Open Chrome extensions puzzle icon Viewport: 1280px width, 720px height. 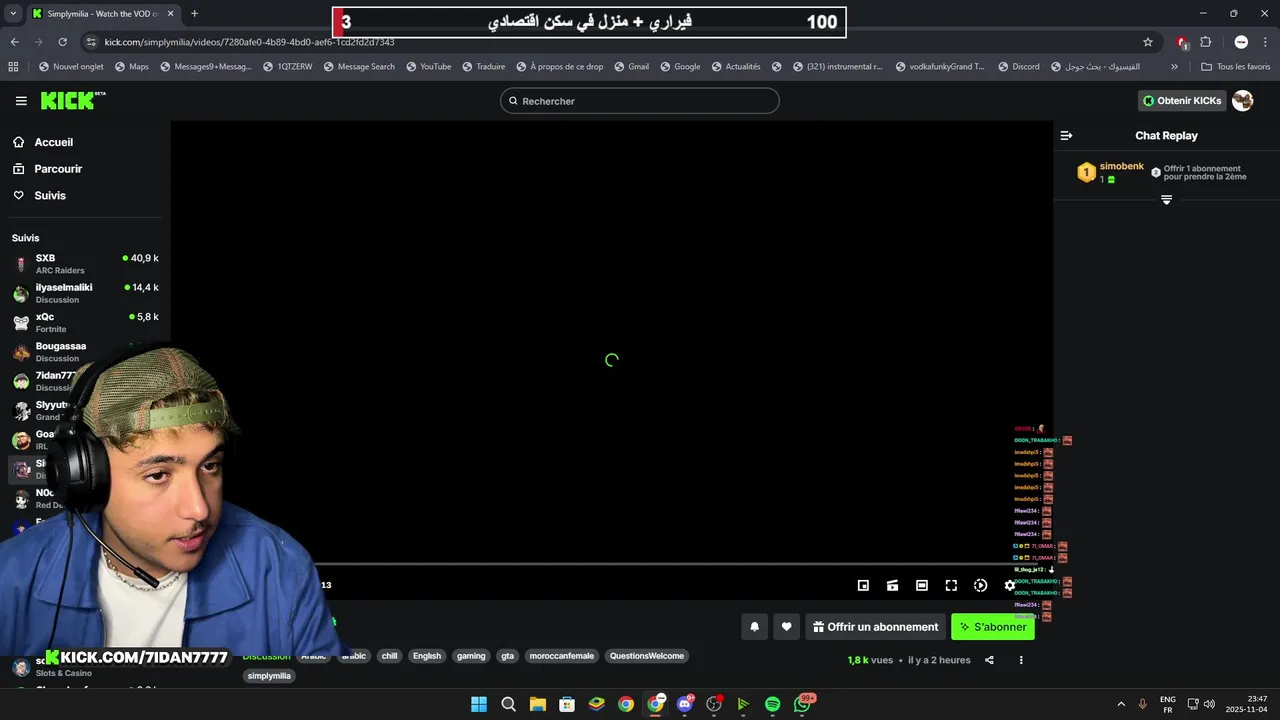1205,42
